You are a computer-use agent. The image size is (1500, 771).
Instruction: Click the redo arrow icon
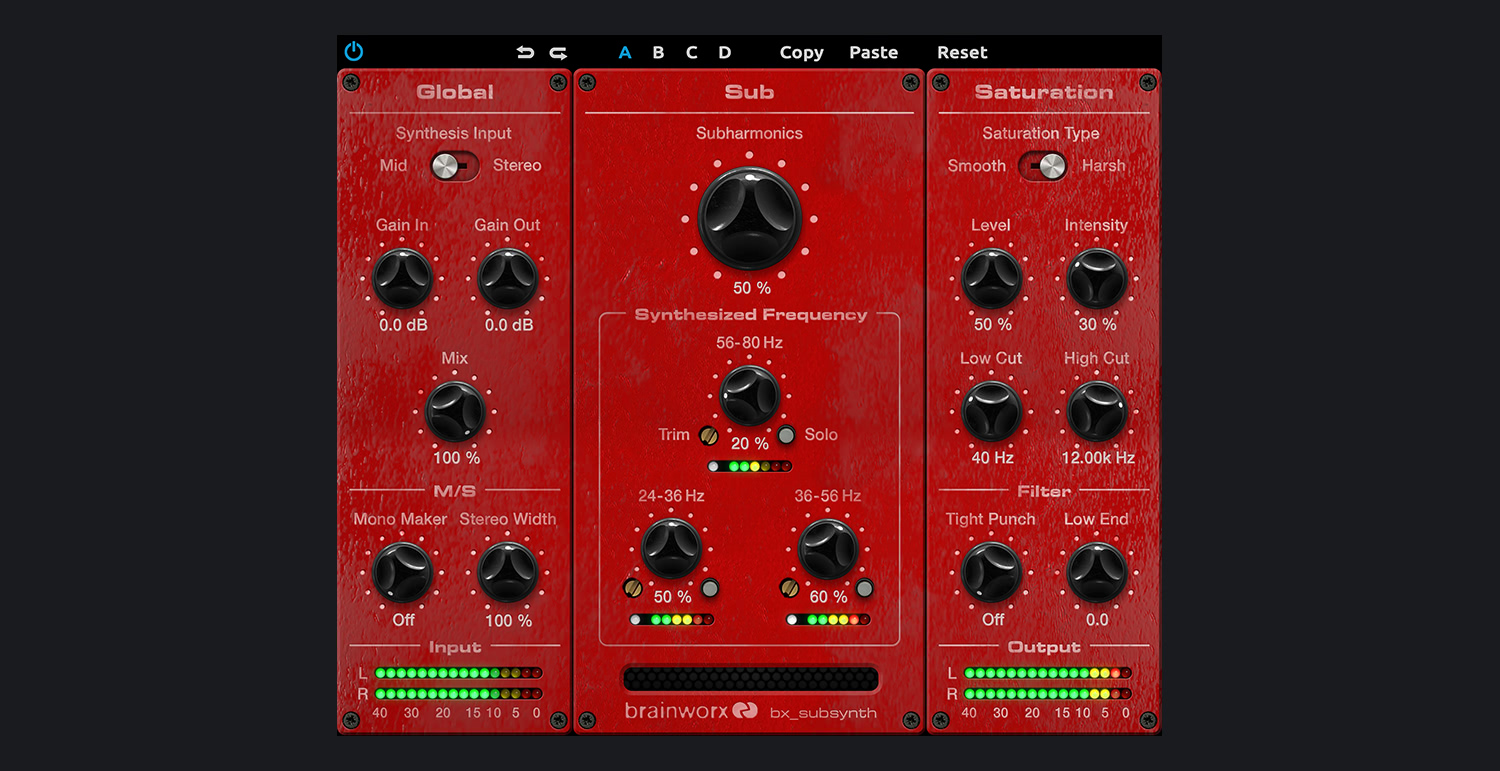(559, 51)
